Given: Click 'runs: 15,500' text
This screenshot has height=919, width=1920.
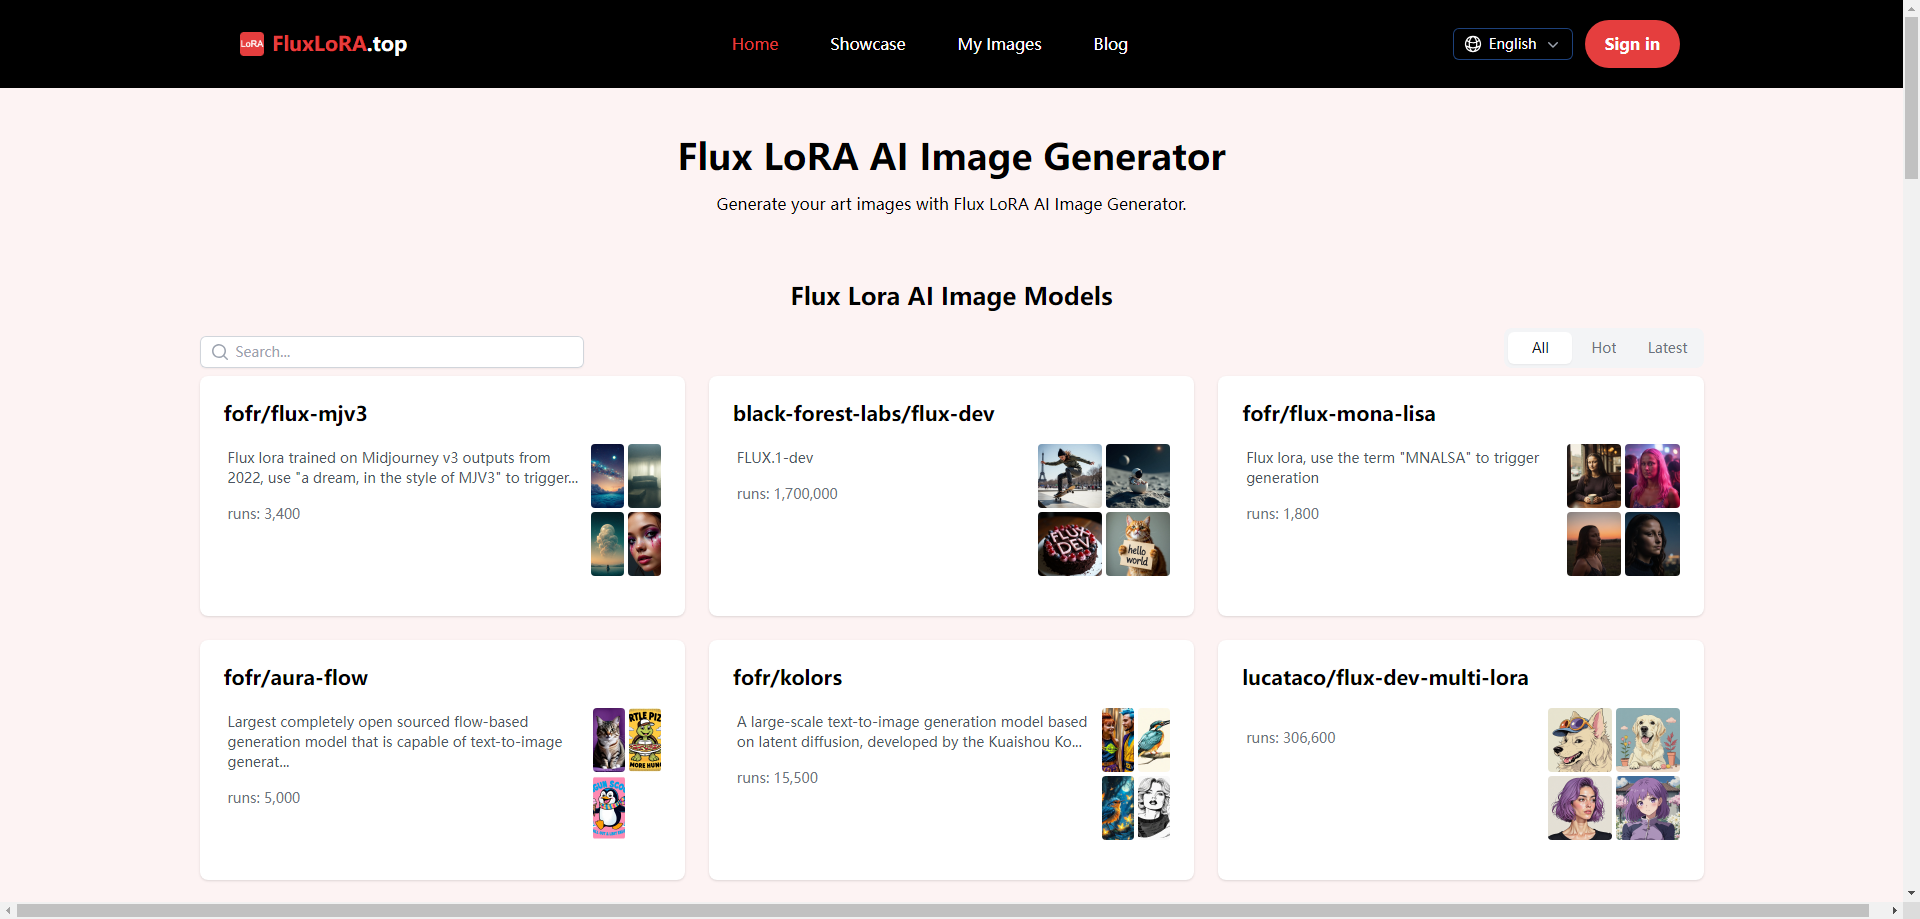Looking at the screenshot, I should click(x=777, y=778).
